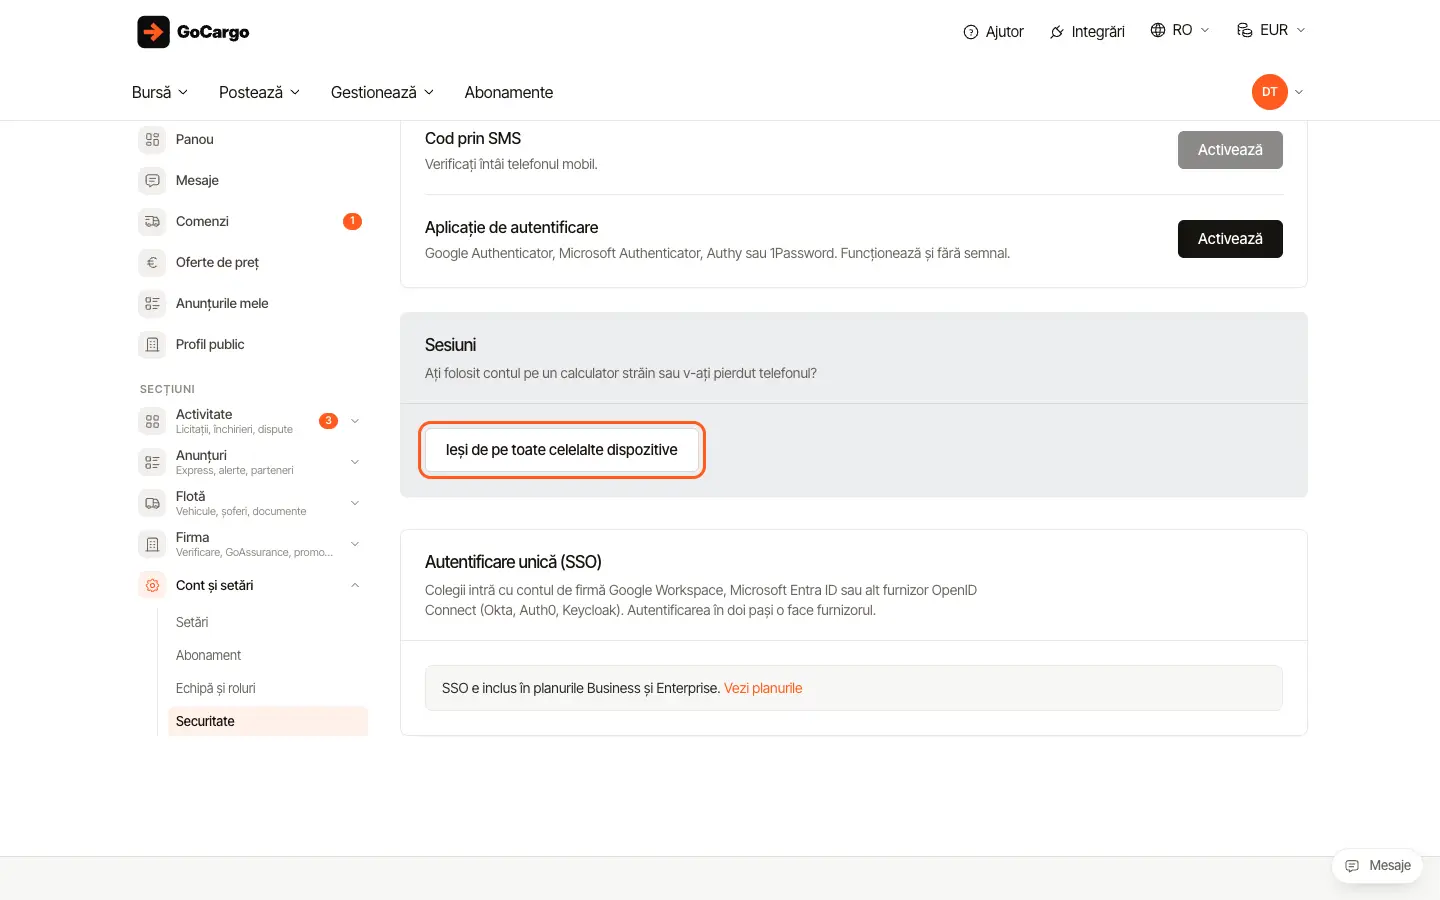
Task: Click the Ajutor help icon
Action: [x=970, y=32]
